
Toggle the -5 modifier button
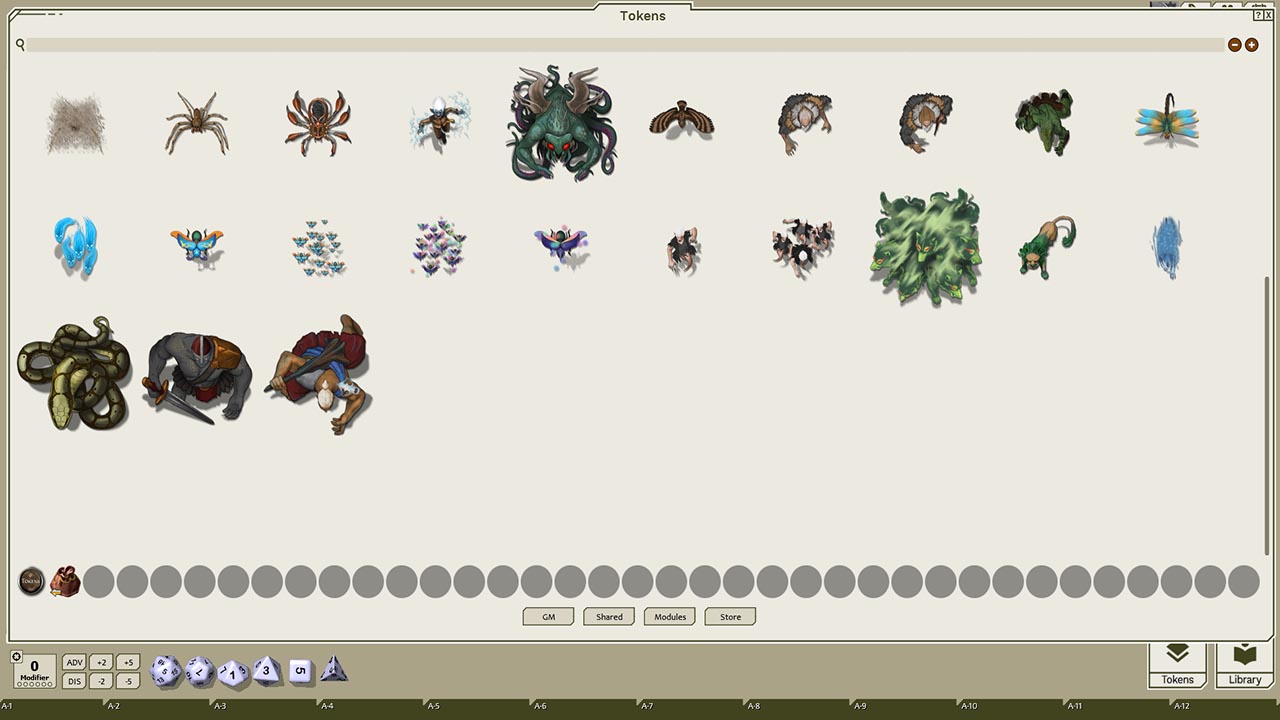coord(127,681)
